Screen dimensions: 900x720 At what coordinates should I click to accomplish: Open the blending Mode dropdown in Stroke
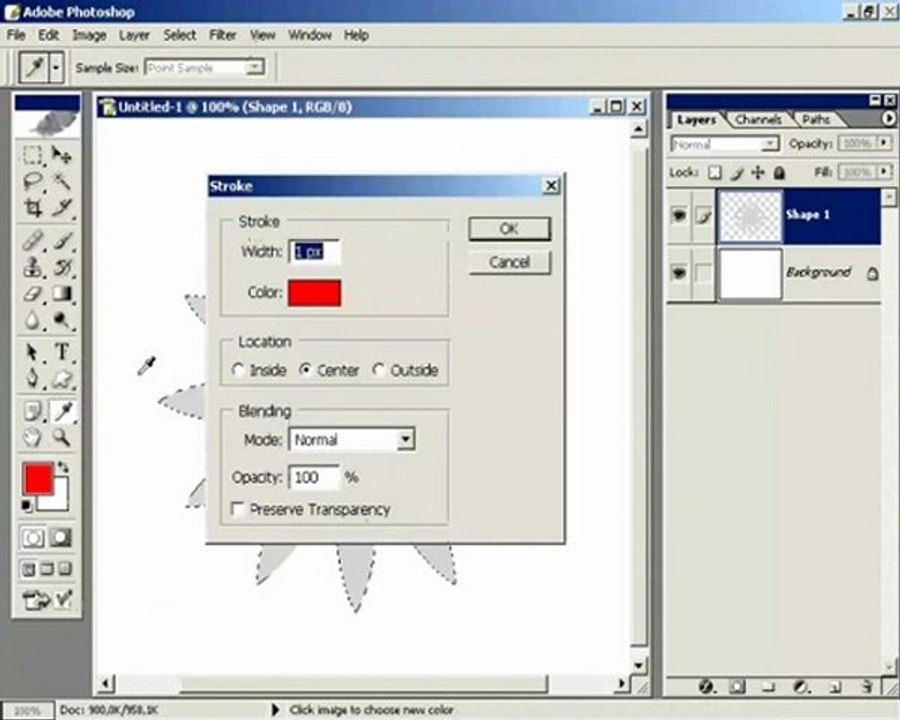405,440
